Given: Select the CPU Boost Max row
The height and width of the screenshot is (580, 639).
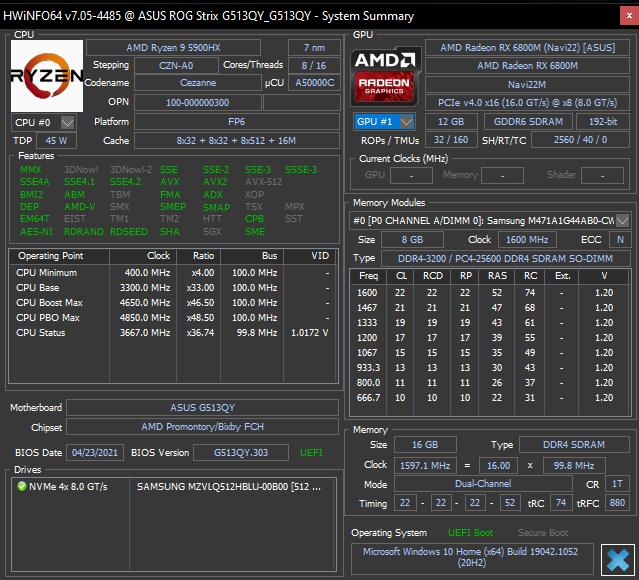Looking at the screenshot, I should point(173,303).
